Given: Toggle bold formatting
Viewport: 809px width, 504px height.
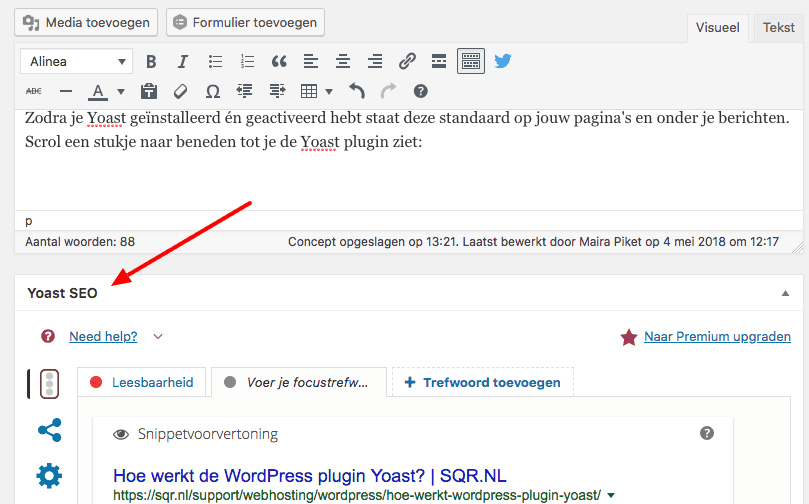Looking at the screenshot, I should coord(151,62).
